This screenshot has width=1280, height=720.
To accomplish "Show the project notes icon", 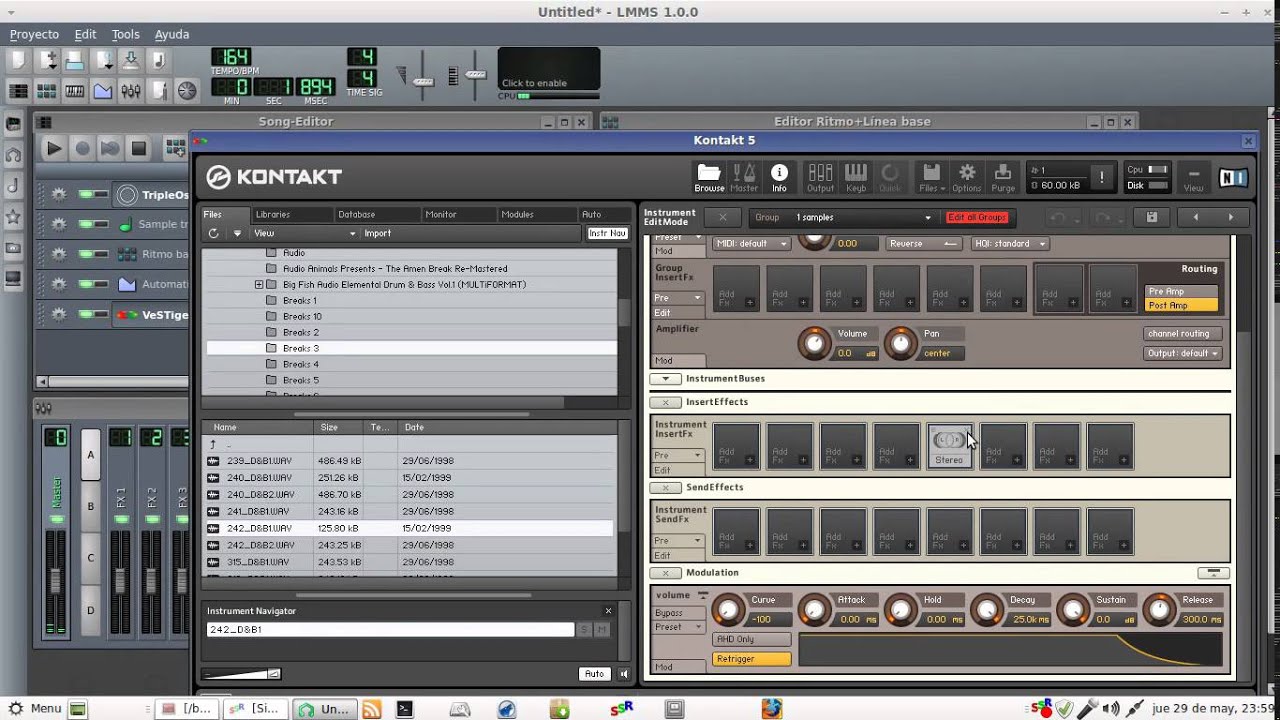I will coord(159,91).
